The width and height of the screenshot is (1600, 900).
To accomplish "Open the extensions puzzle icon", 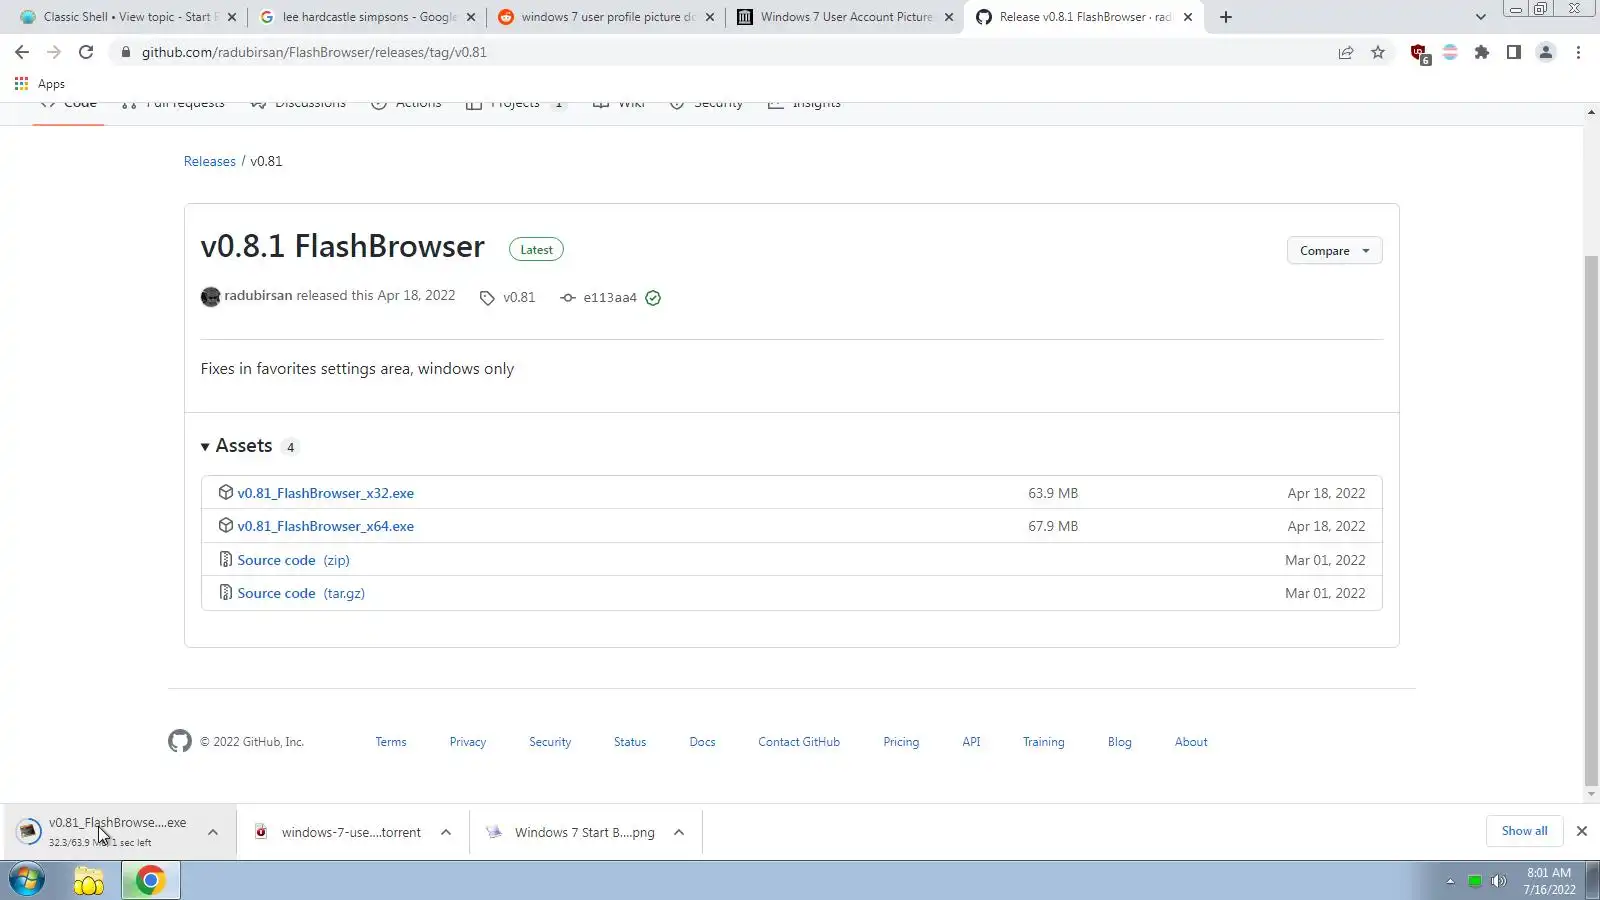I will point(1482,52).
